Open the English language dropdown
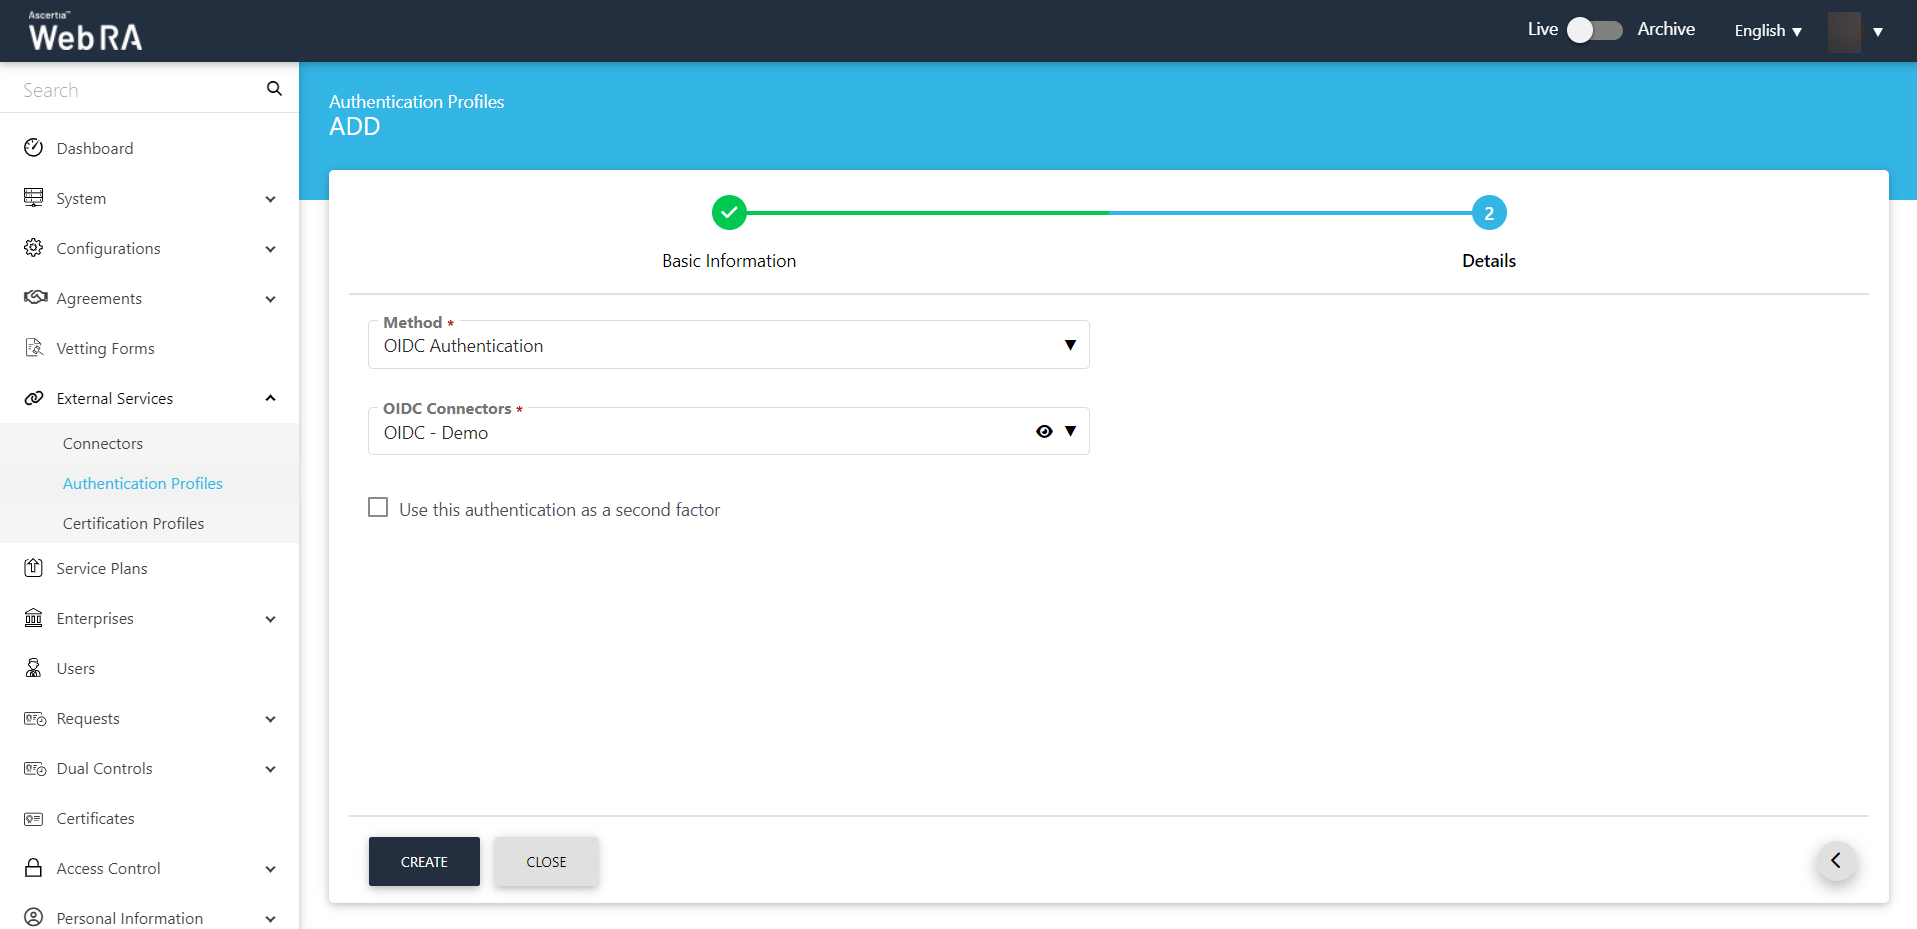1917x929 pixels. click(1767, 31)
